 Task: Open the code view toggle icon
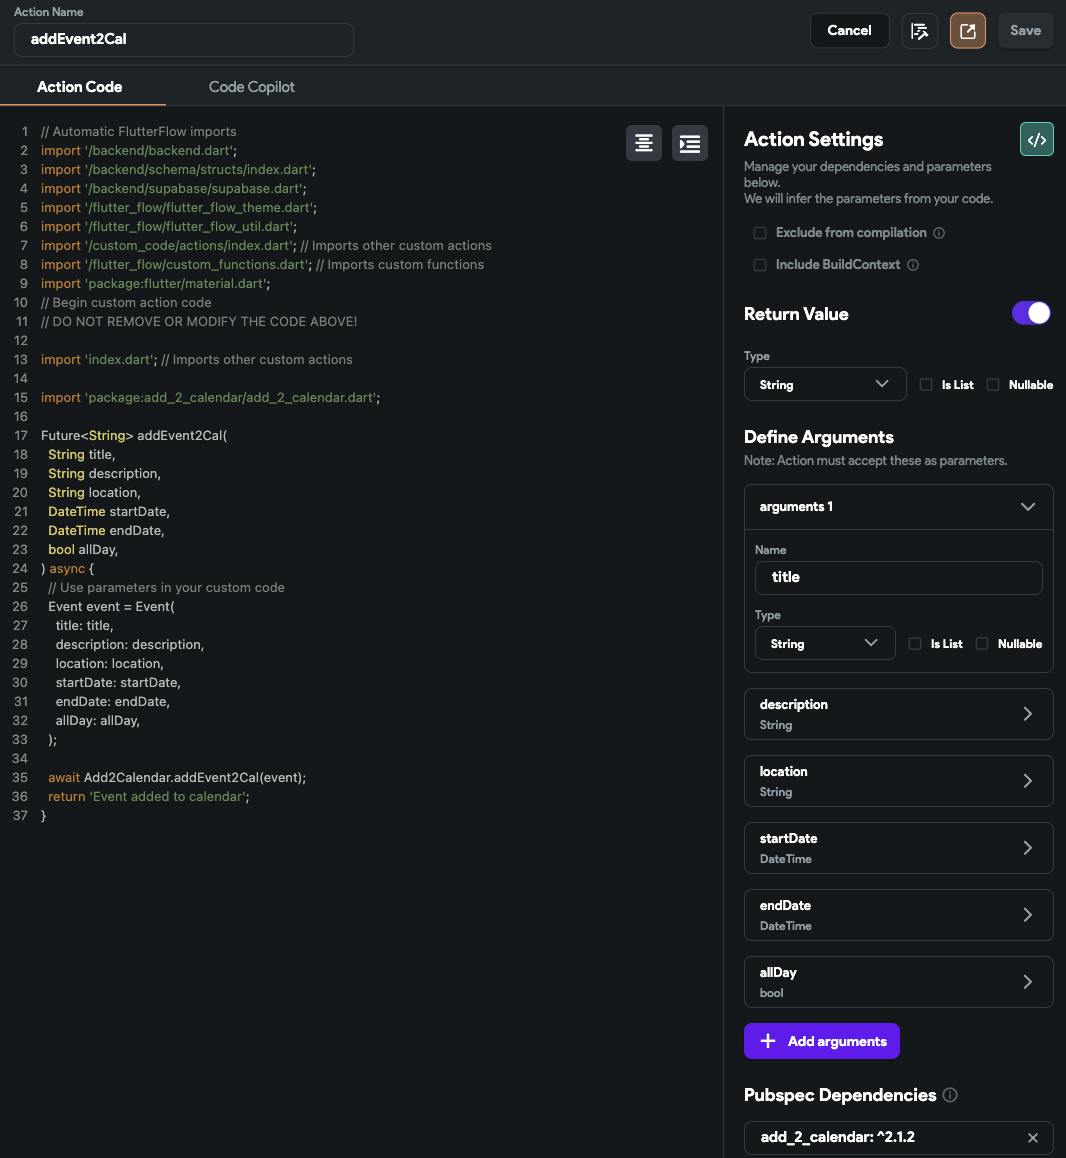[1037, 140]
